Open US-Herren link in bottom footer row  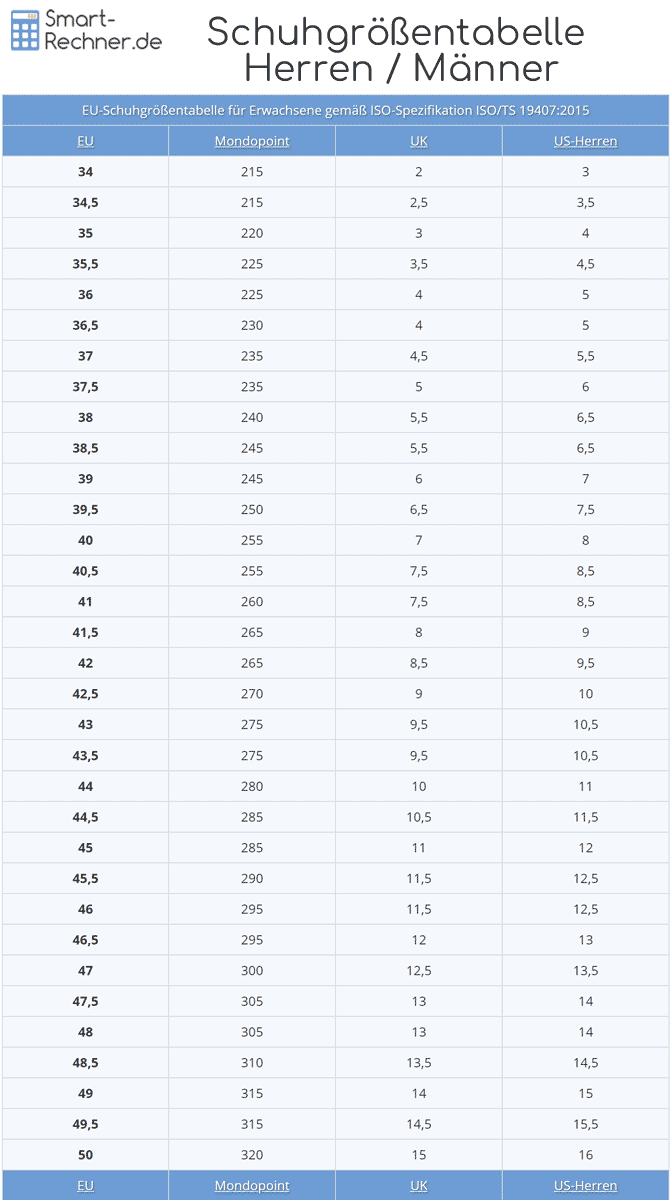point(585,1185)
